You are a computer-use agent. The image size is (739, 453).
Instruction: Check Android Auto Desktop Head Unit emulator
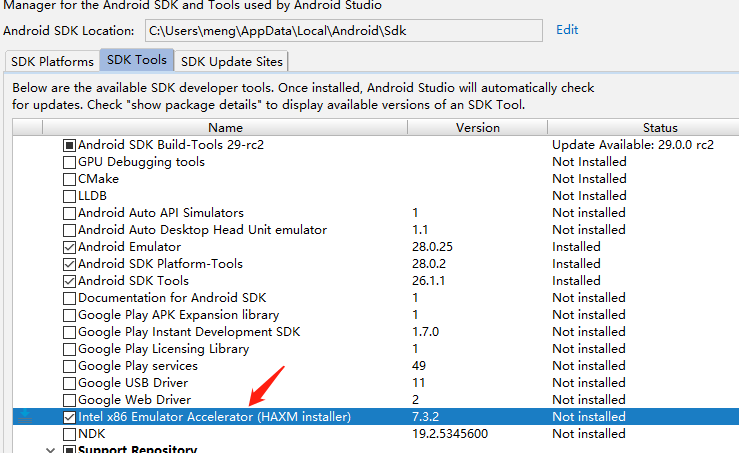pyautogui.click(x=69, y=230)
